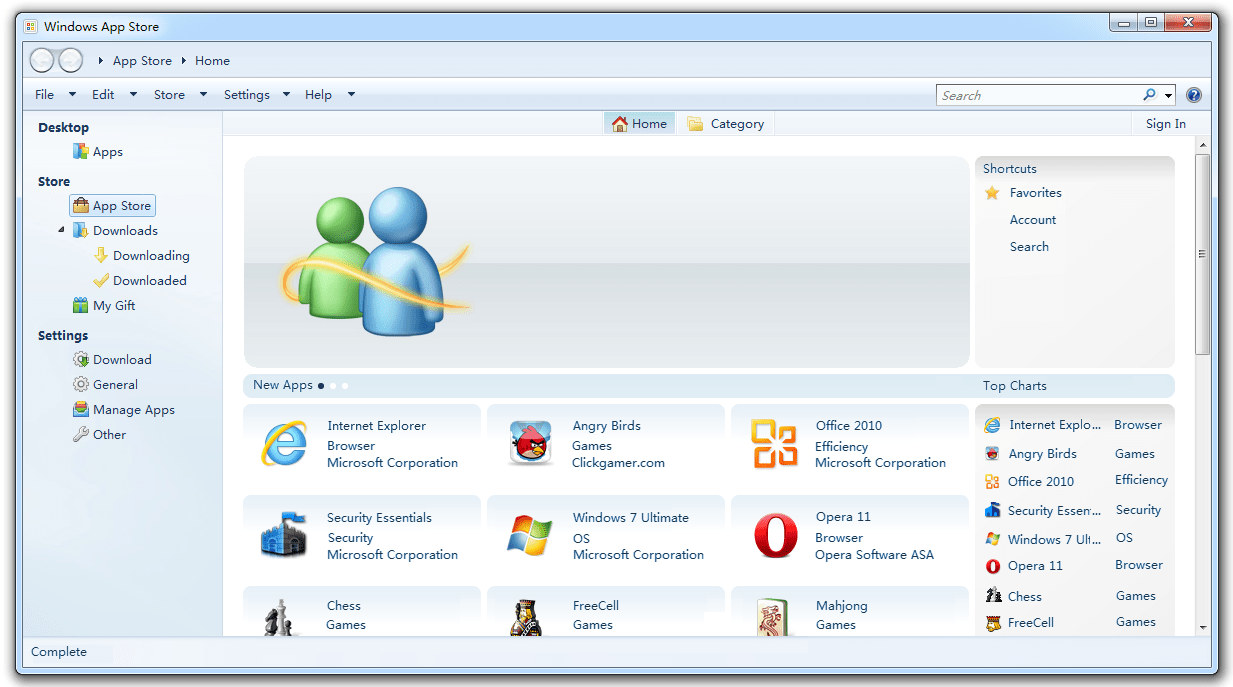Open Account from the Shortcuts panel

1033,219
